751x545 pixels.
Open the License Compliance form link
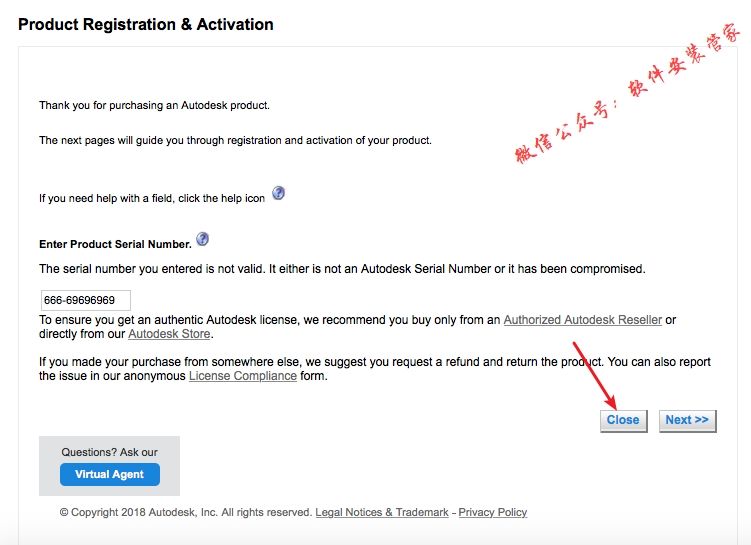pyautogui.click(x=242, y=376)
